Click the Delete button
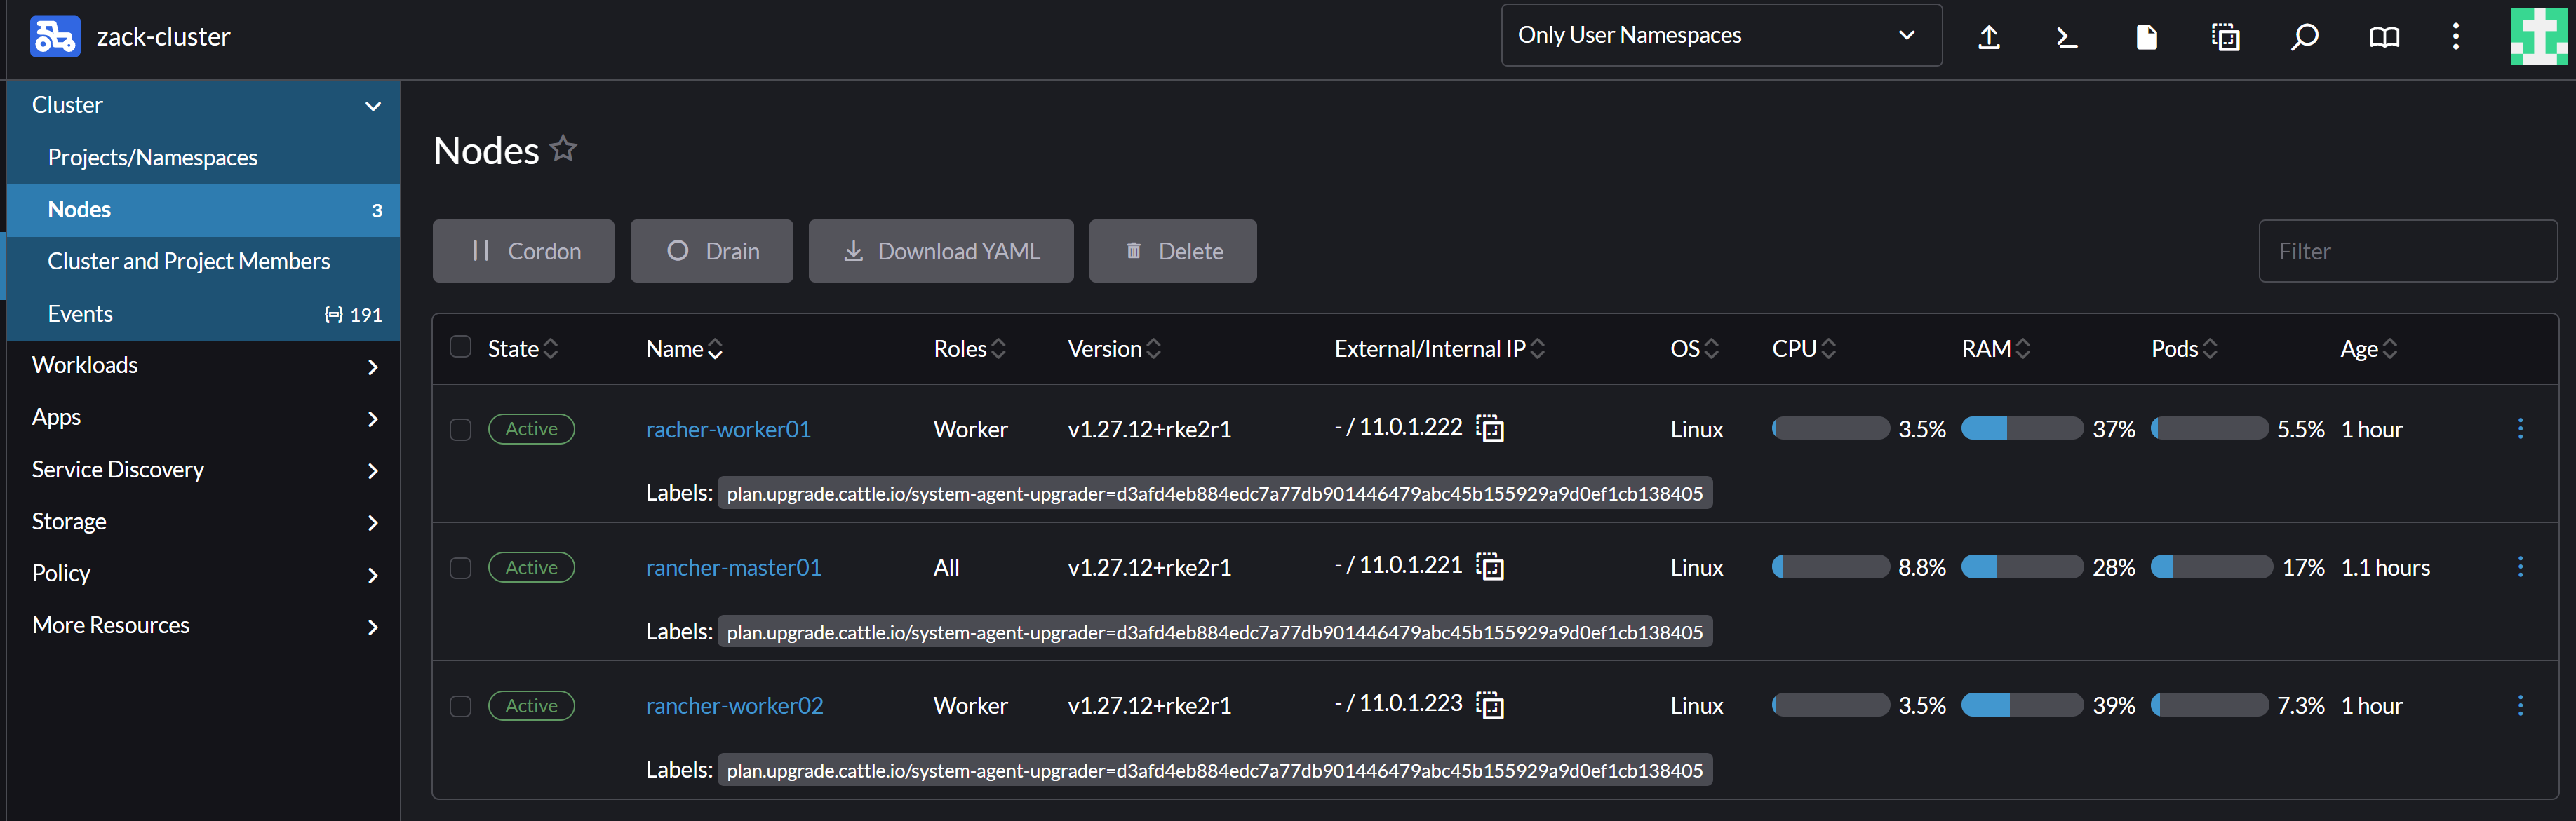 1172,251
